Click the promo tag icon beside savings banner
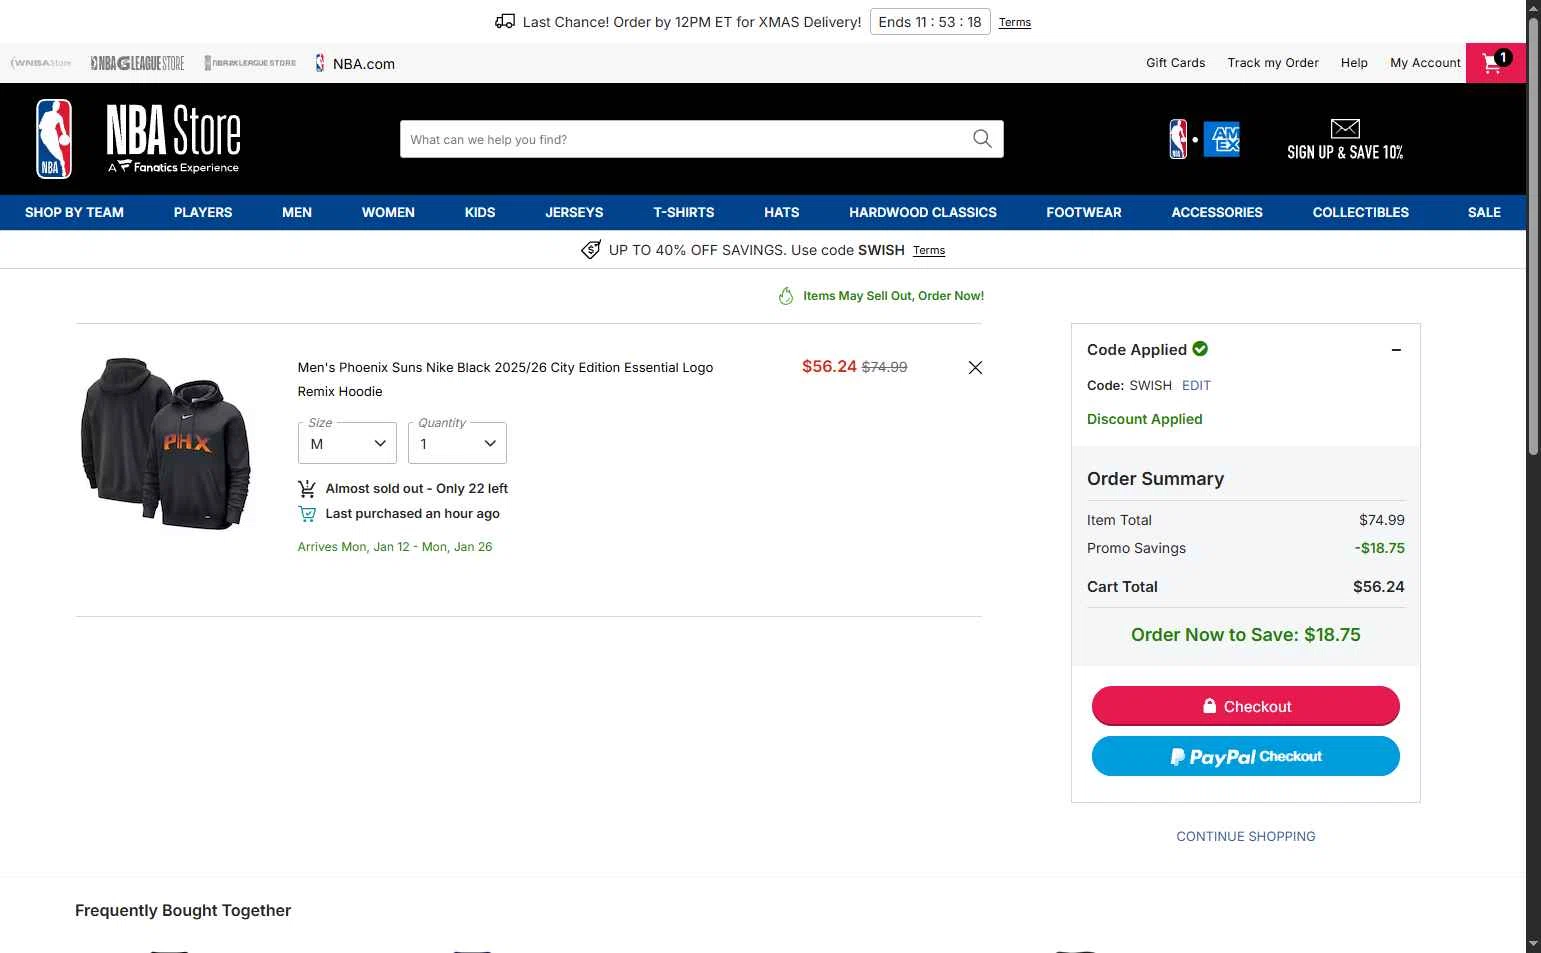Screen dimensions: 1541x953 click(x=591, y=249)
